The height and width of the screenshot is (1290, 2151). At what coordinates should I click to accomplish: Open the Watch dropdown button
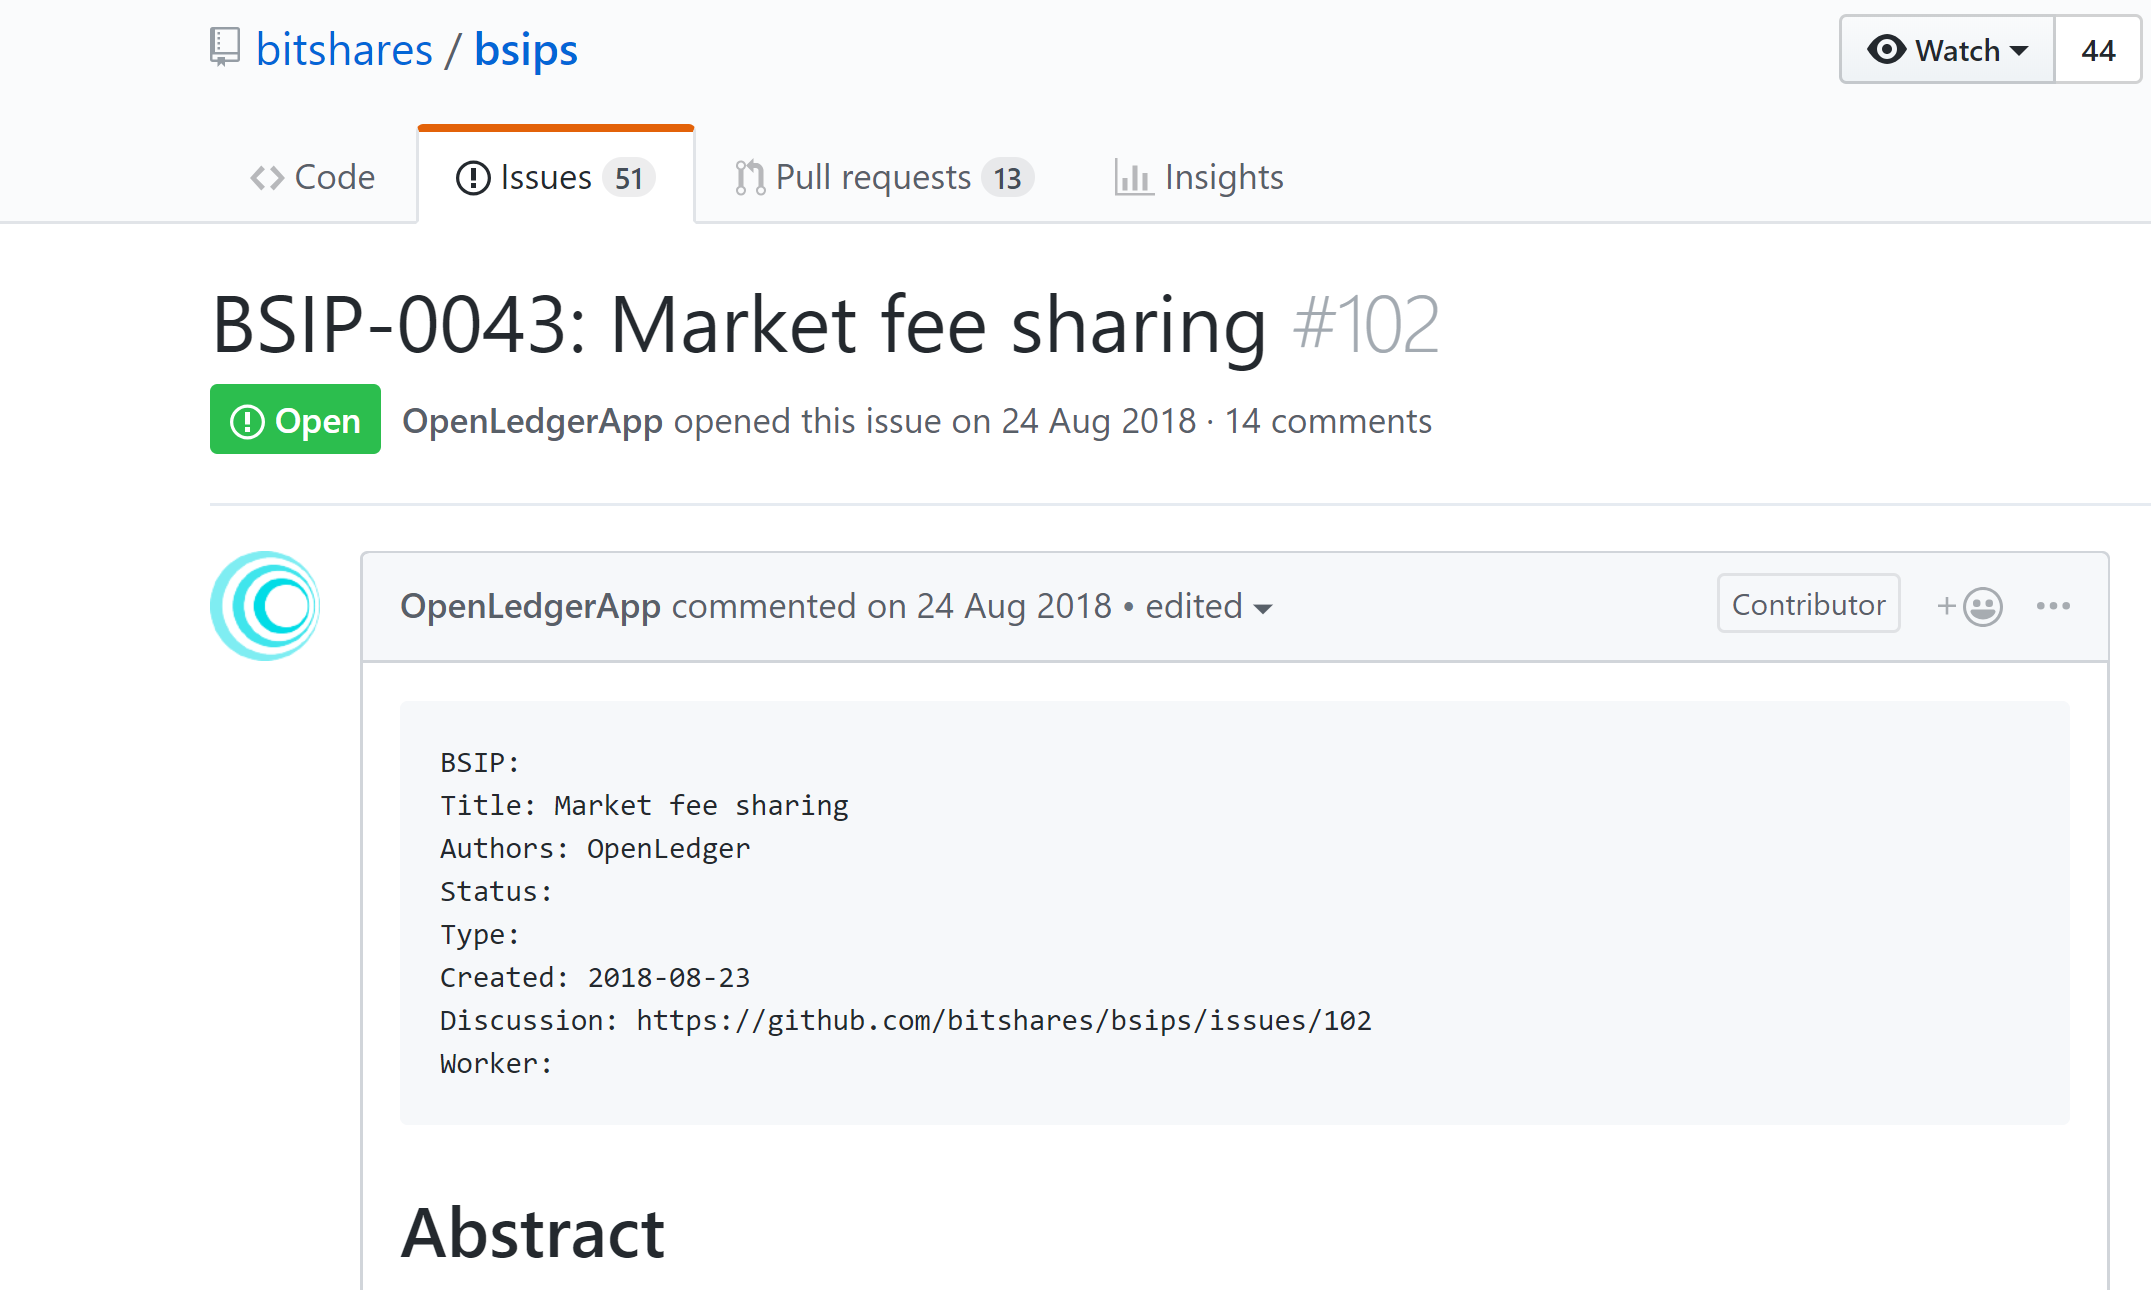[1947, 50]
